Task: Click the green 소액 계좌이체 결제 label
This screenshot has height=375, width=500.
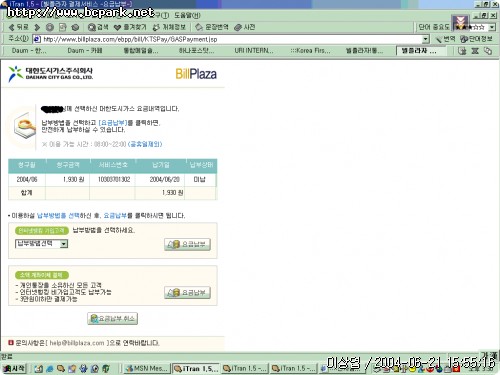Action: [42, 275]
